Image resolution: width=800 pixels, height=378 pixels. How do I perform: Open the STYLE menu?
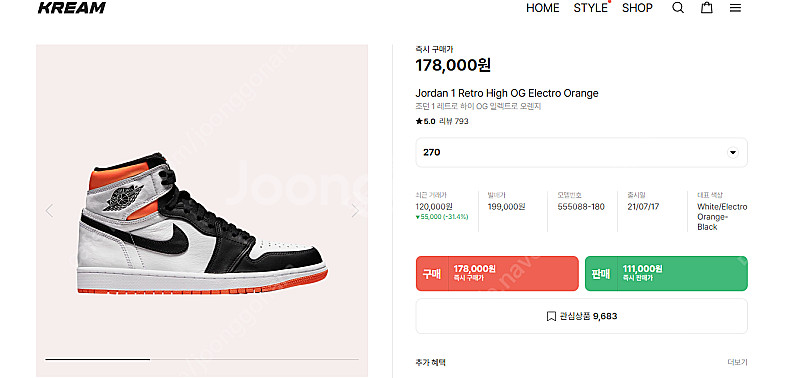coord(591,8)
